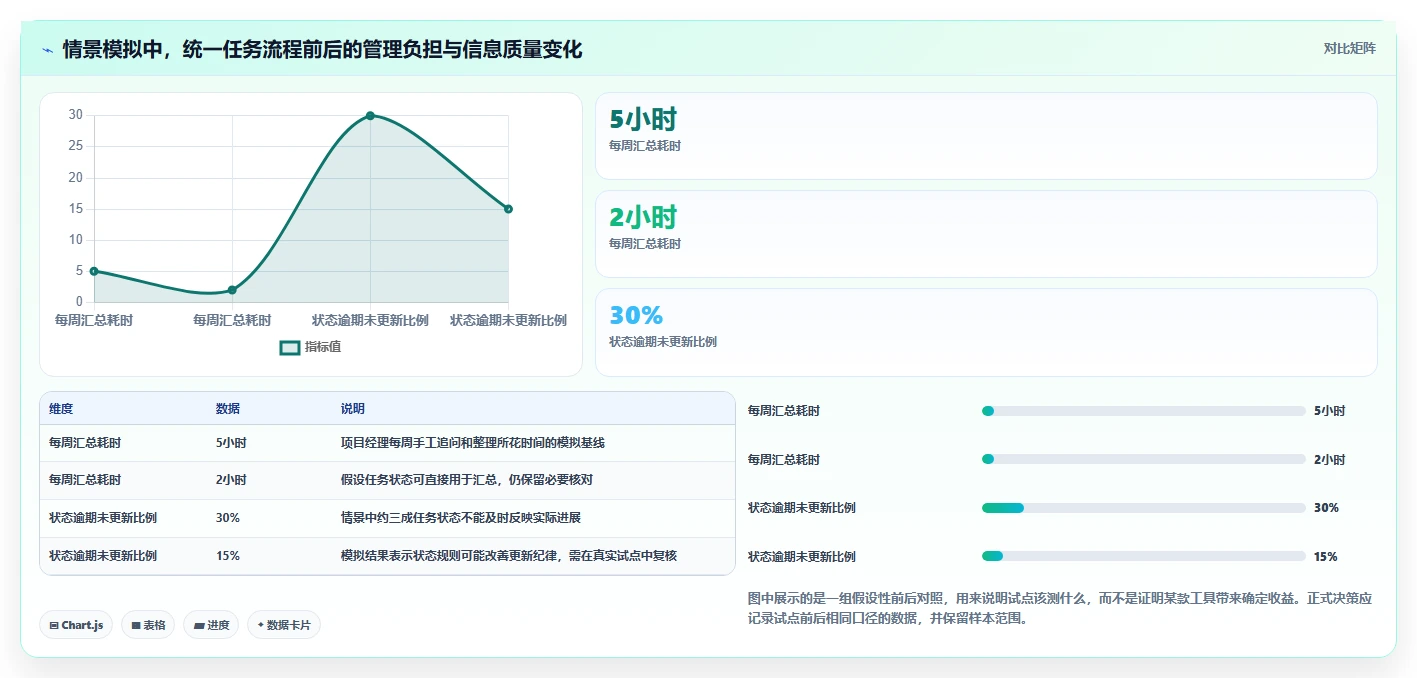This screenshot has width=1417, height=678.
Task: Click the 进度 chip
Action: 211,625
